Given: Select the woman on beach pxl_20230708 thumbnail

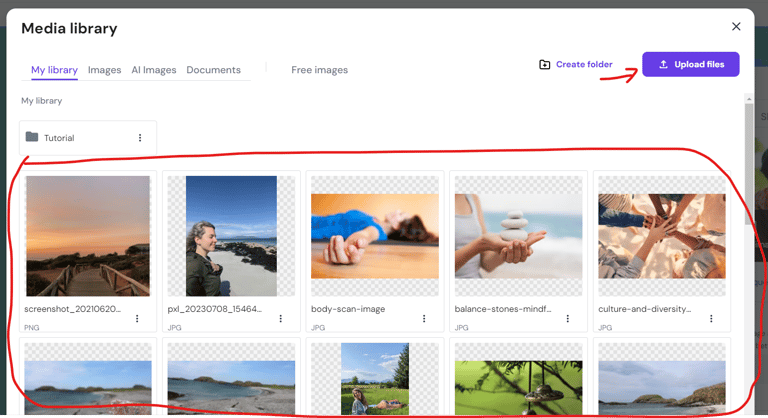Looking at the screenshot, I should [231, 236].
